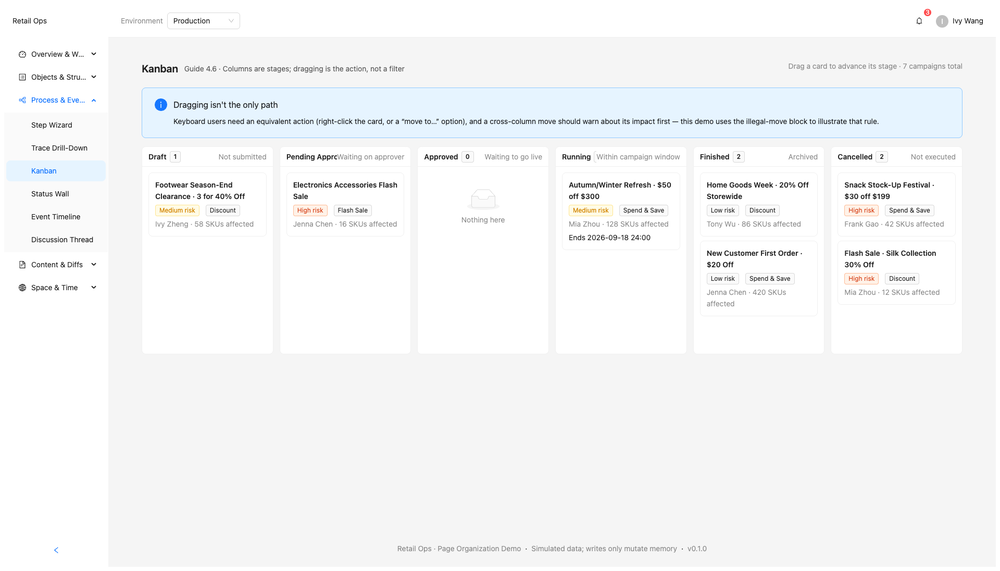Click High risk tag on Snack Stock-Up card
Screen dimensions: 1000x571
[861, 211]
